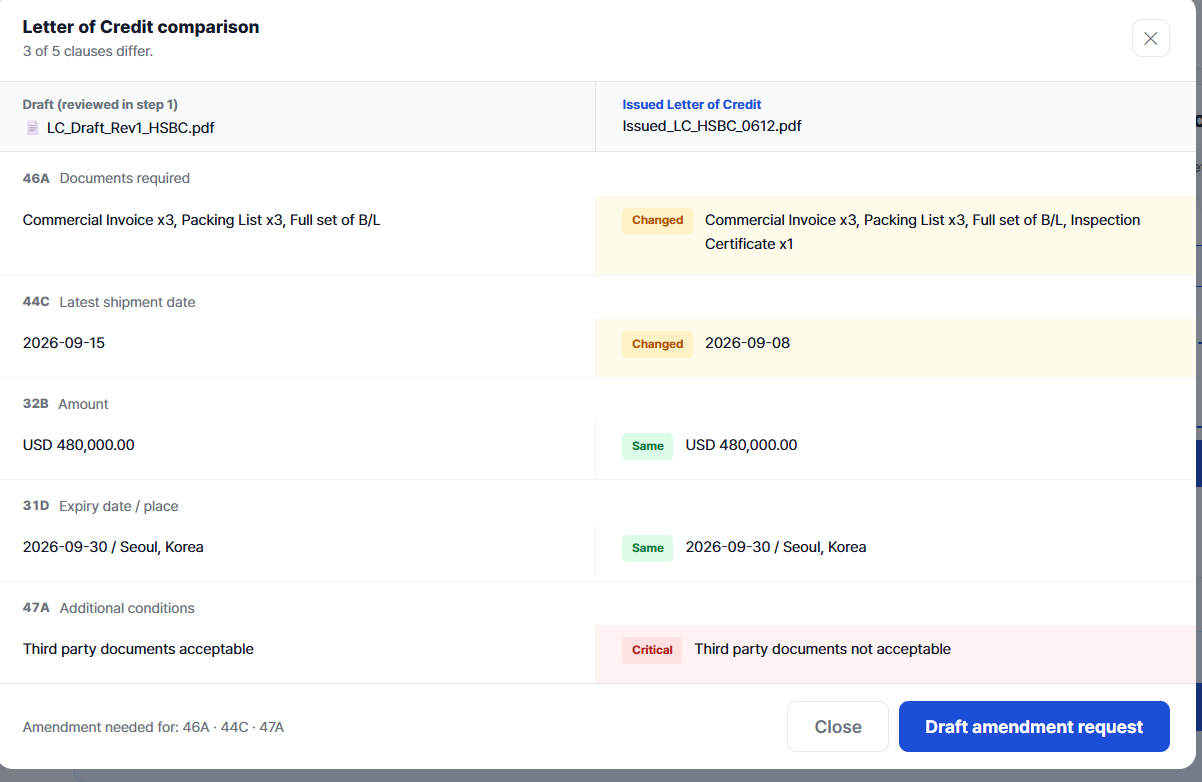Image resolution: width=1202 pixels, height=782 pixels.
Task: Click the draft expiry '2026-09-30 / Seoul, Korea'
Action: tap(113, 547)
